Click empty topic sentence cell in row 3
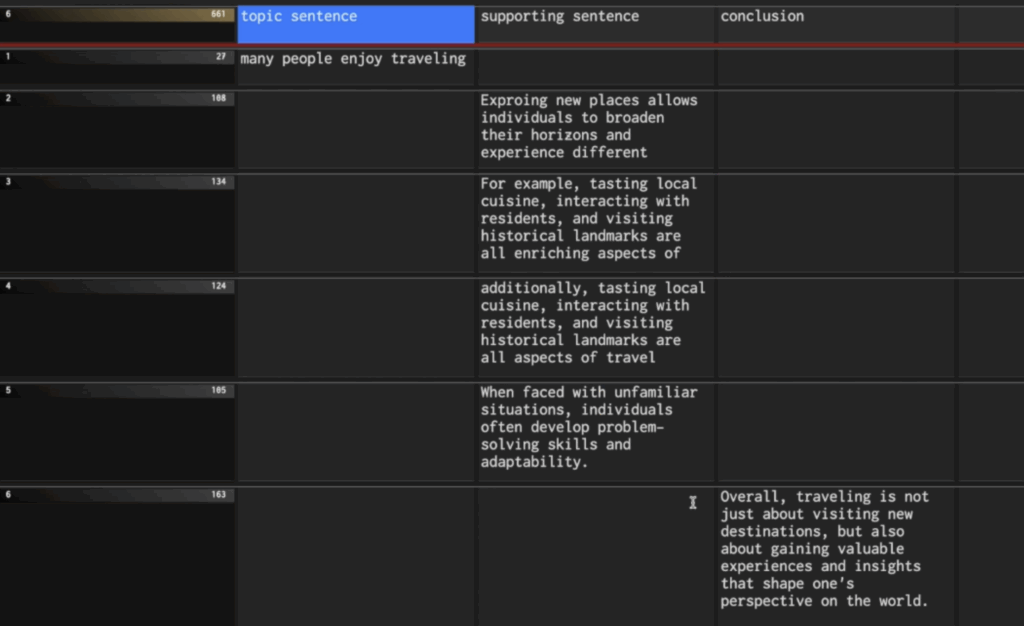This screenshot has width=1024, height=626. click(355, 222)
